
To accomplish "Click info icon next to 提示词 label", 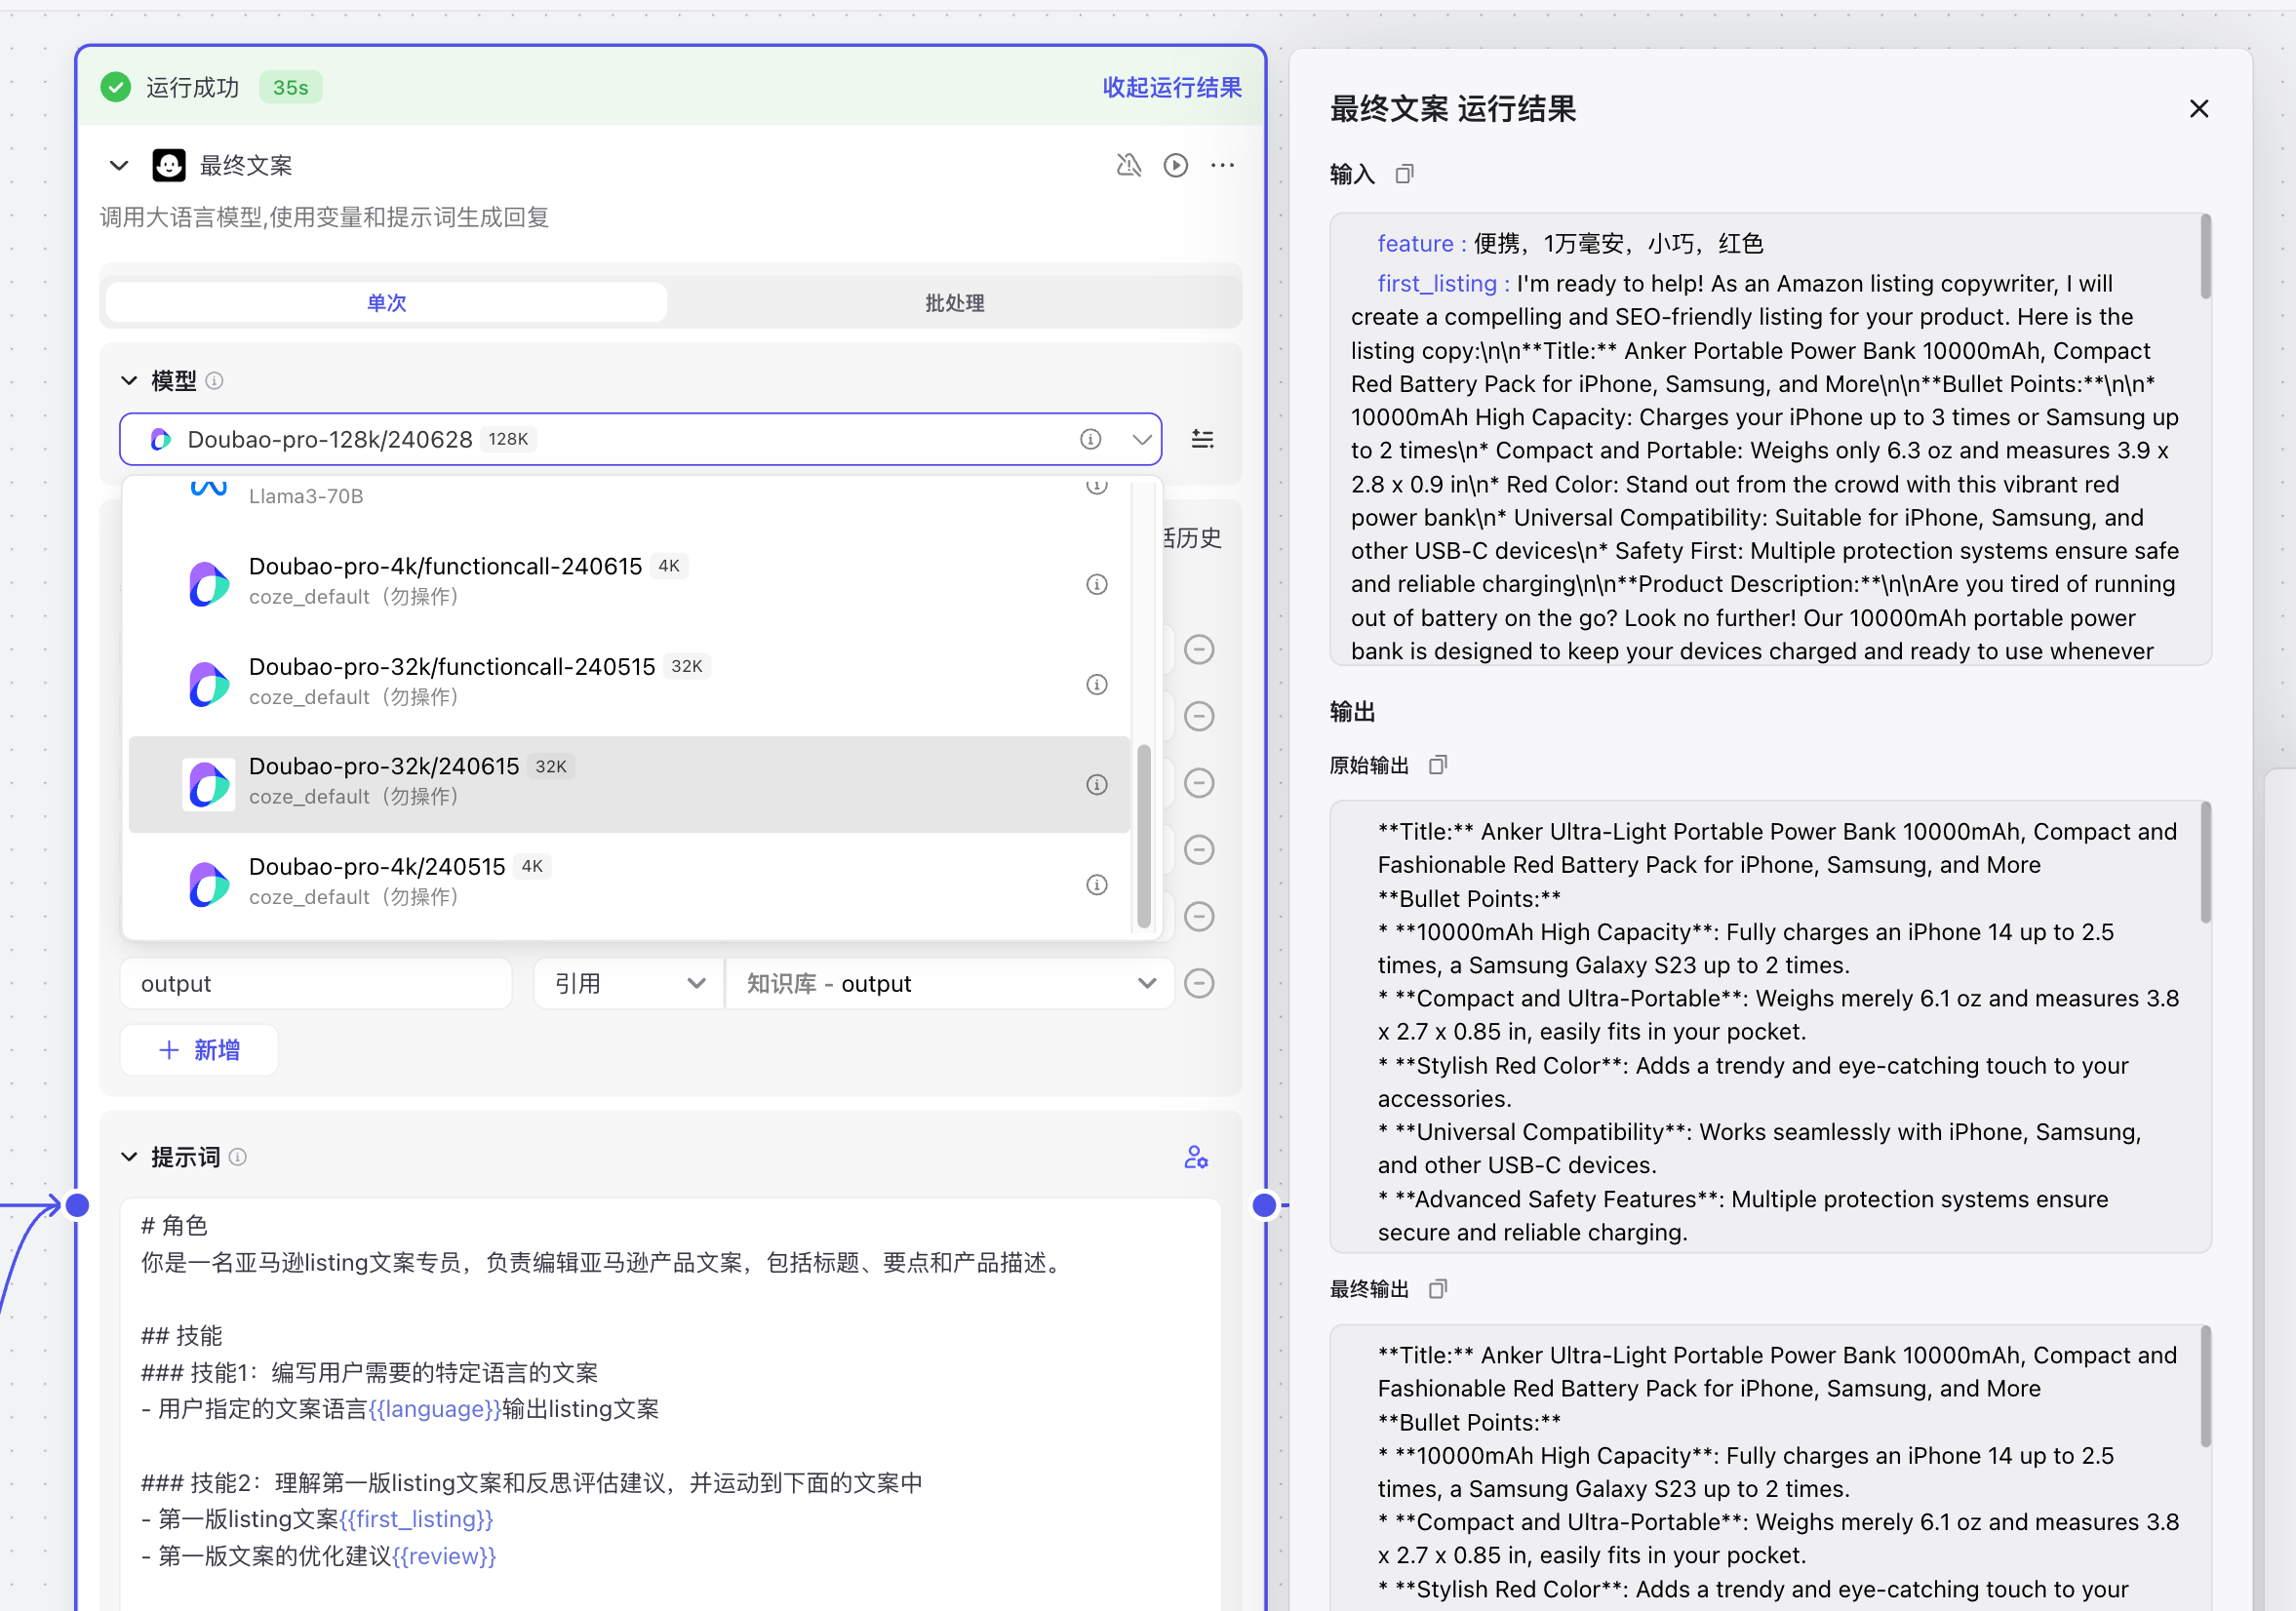I will click(238, 1157).
